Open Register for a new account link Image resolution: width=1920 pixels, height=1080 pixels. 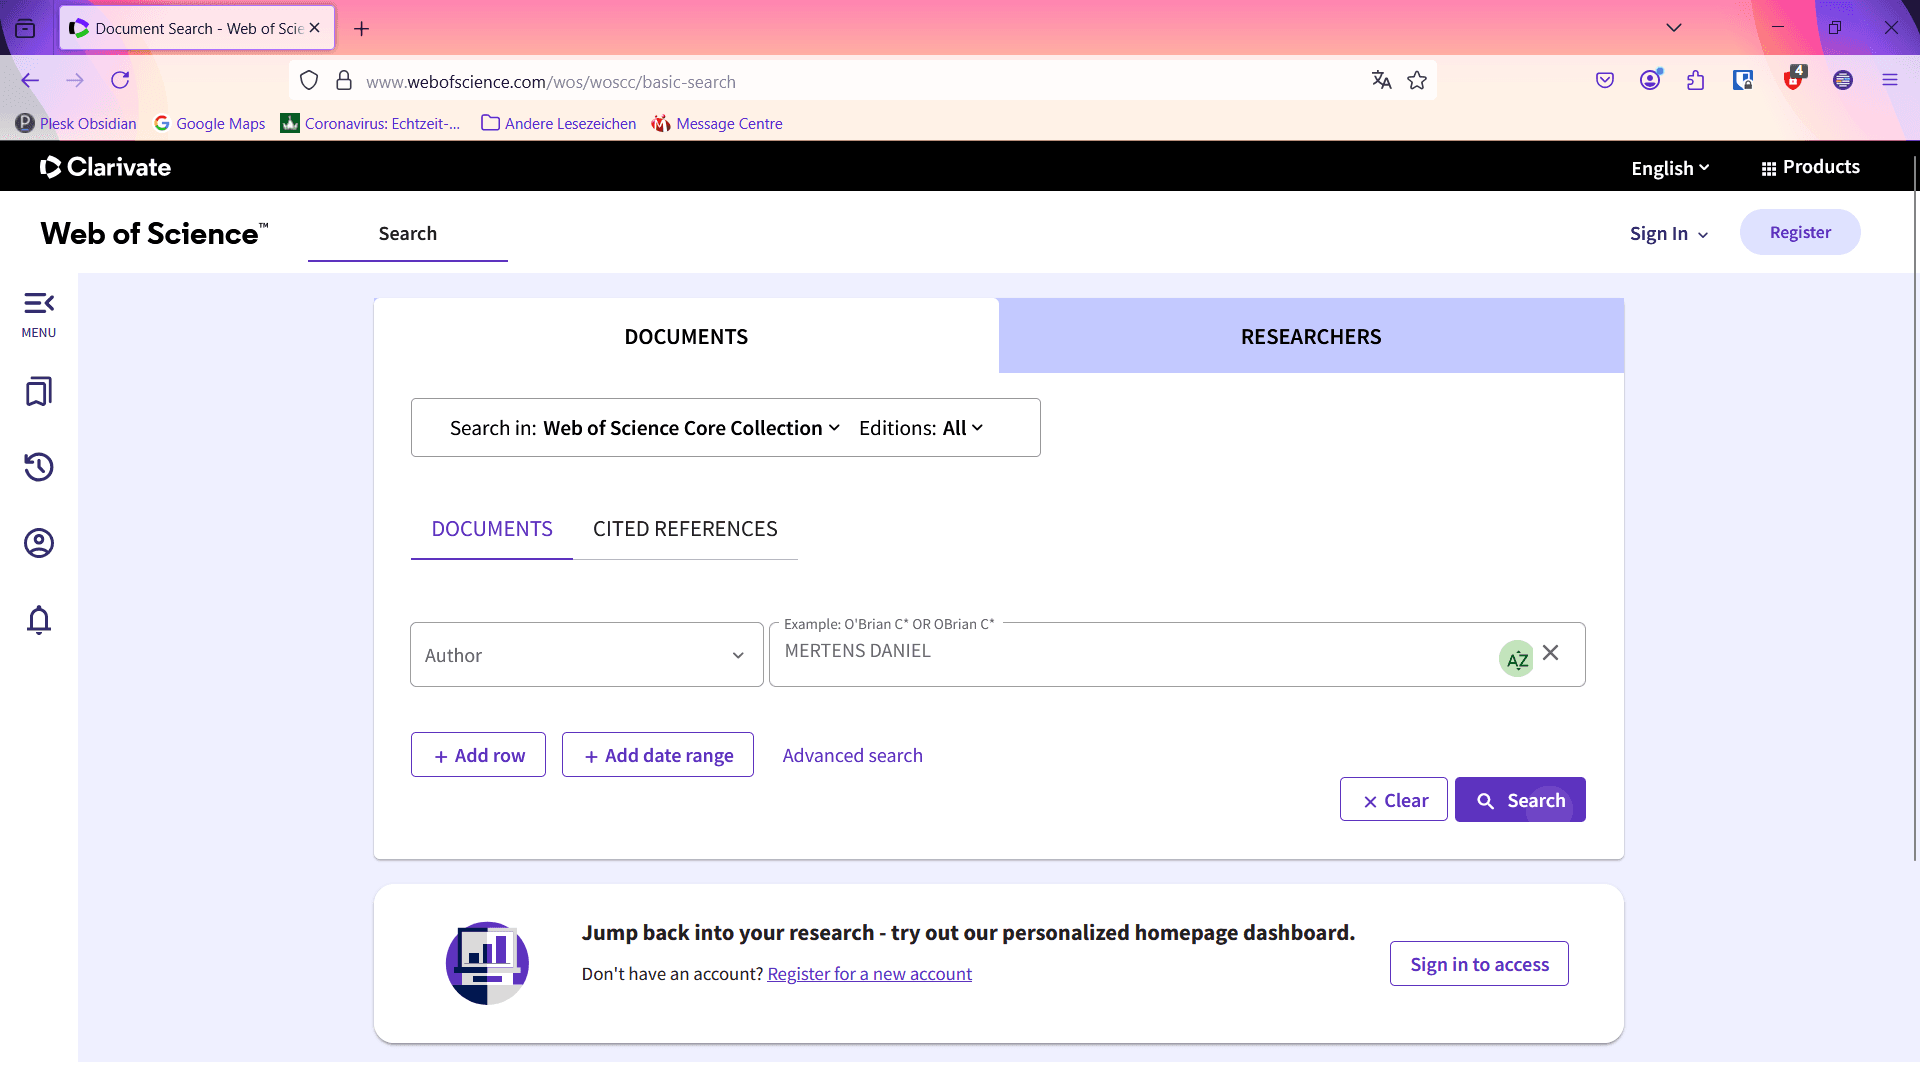click(869, 974)
